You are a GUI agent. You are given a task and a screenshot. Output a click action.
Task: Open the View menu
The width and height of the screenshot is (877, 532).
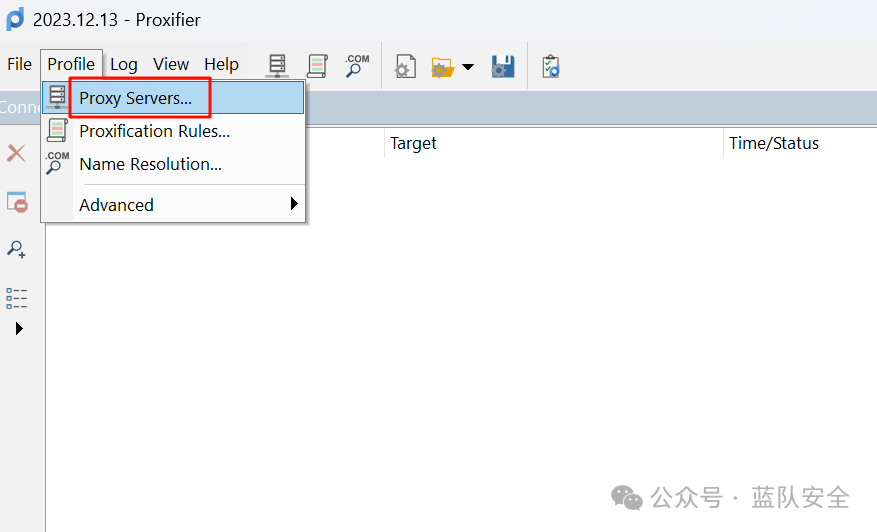click(x=171, y=64)
